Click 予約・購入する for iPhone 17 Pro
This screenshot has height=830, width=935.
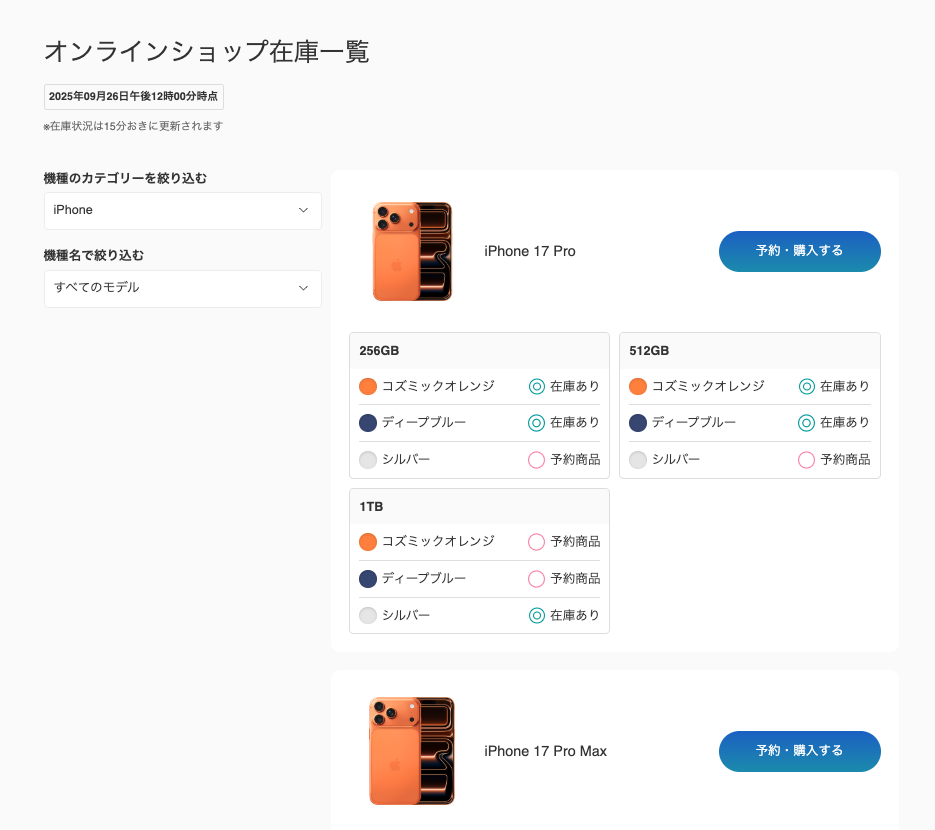tap(799, 251)
